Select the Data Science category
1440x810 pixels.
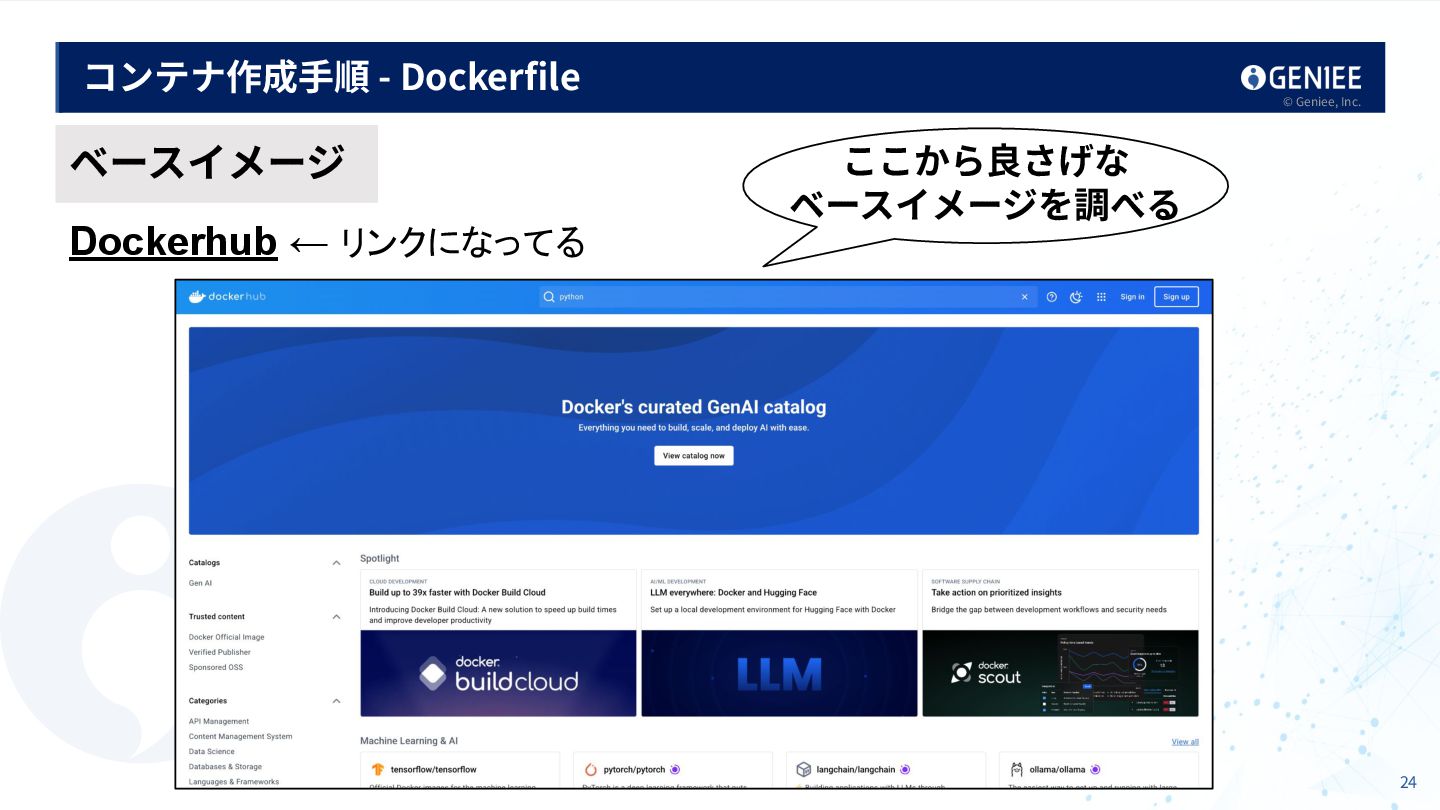pyautogui.click(x=212, y=751)
